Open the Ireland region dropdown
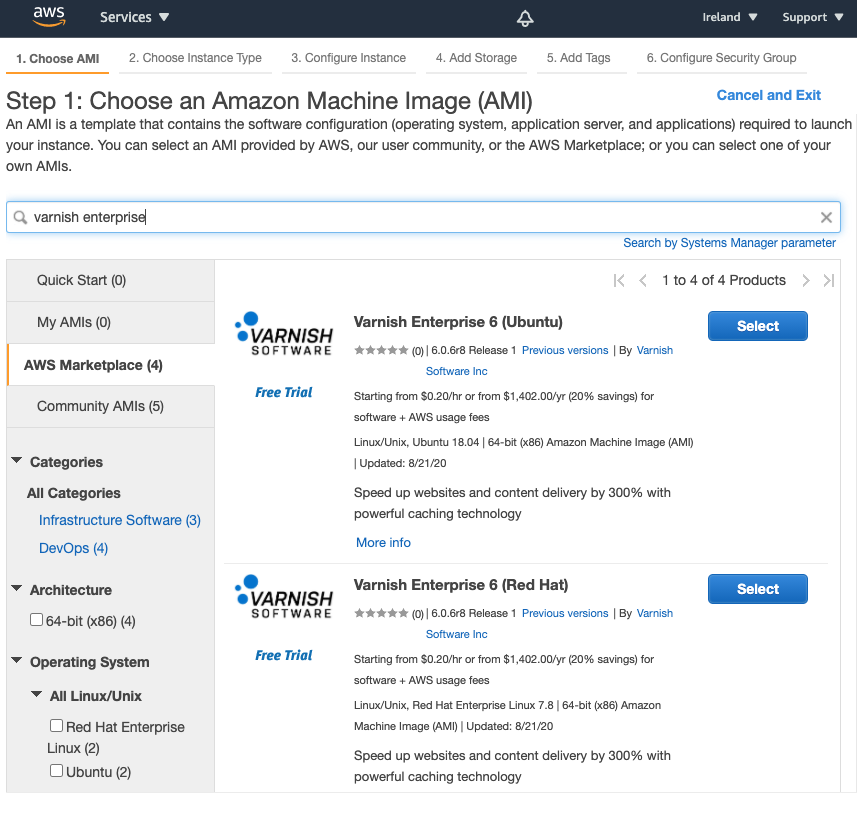The width and height of the screenshot is (857, 814). point(730,17)
